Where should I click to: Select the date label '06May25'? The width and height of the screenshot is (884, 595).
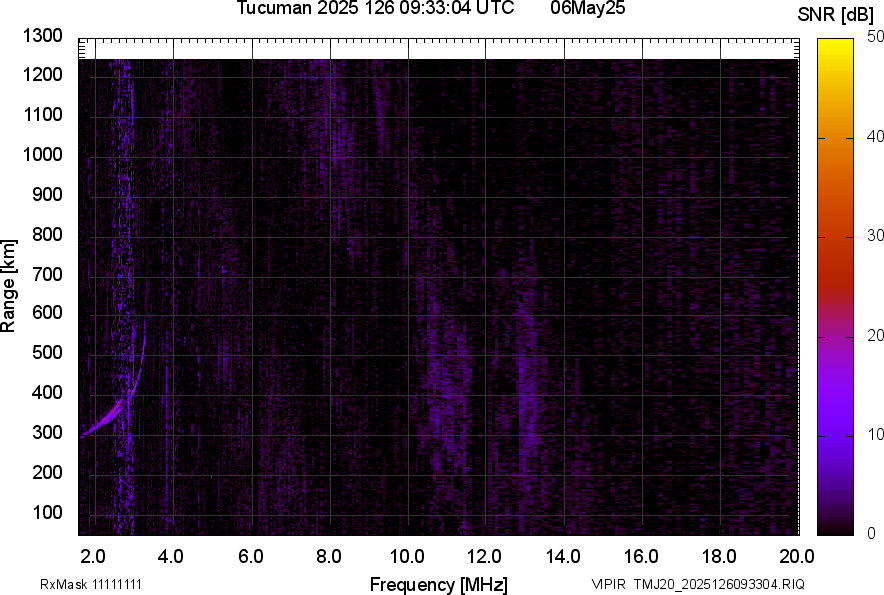pos(587,8)
